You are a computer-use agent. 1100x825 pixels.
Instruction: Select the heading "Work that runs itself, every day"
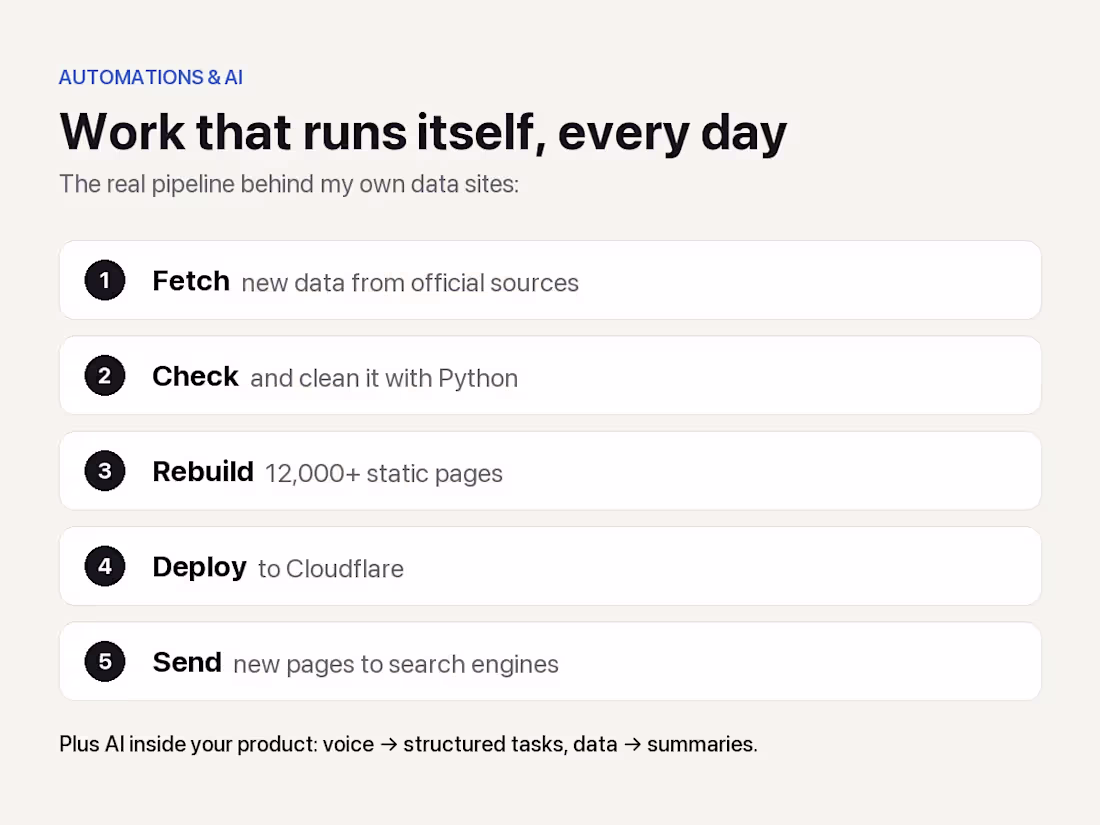coord(423,133)
